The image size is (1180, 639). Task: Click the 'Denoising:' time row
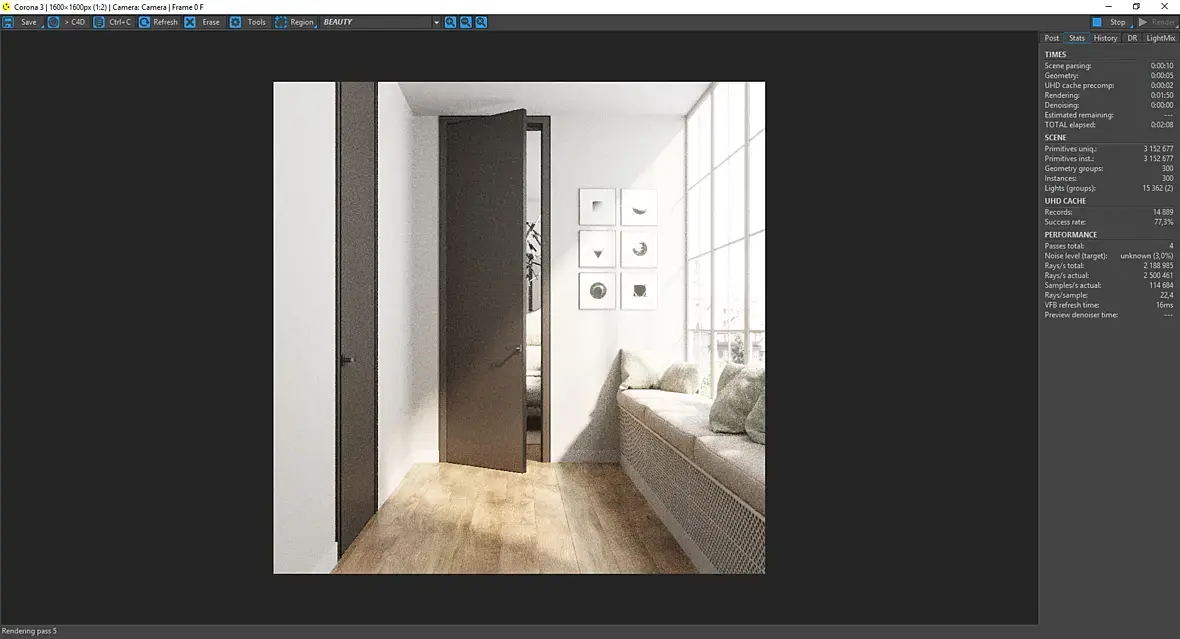click(1109, 105)
